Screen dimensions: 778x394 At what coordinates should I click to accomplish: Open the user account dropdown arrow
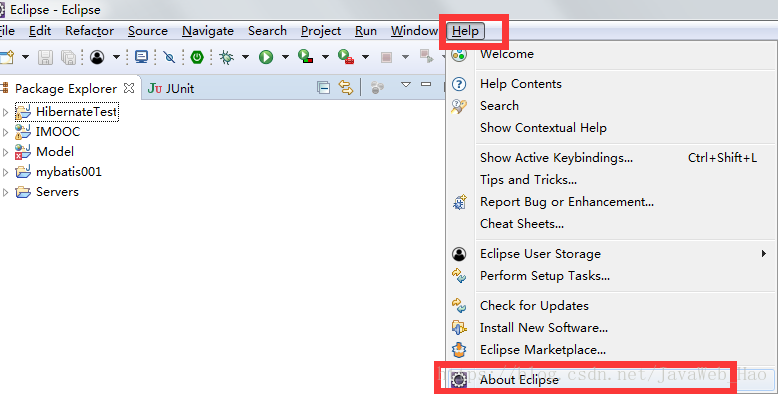pos(116,57)
